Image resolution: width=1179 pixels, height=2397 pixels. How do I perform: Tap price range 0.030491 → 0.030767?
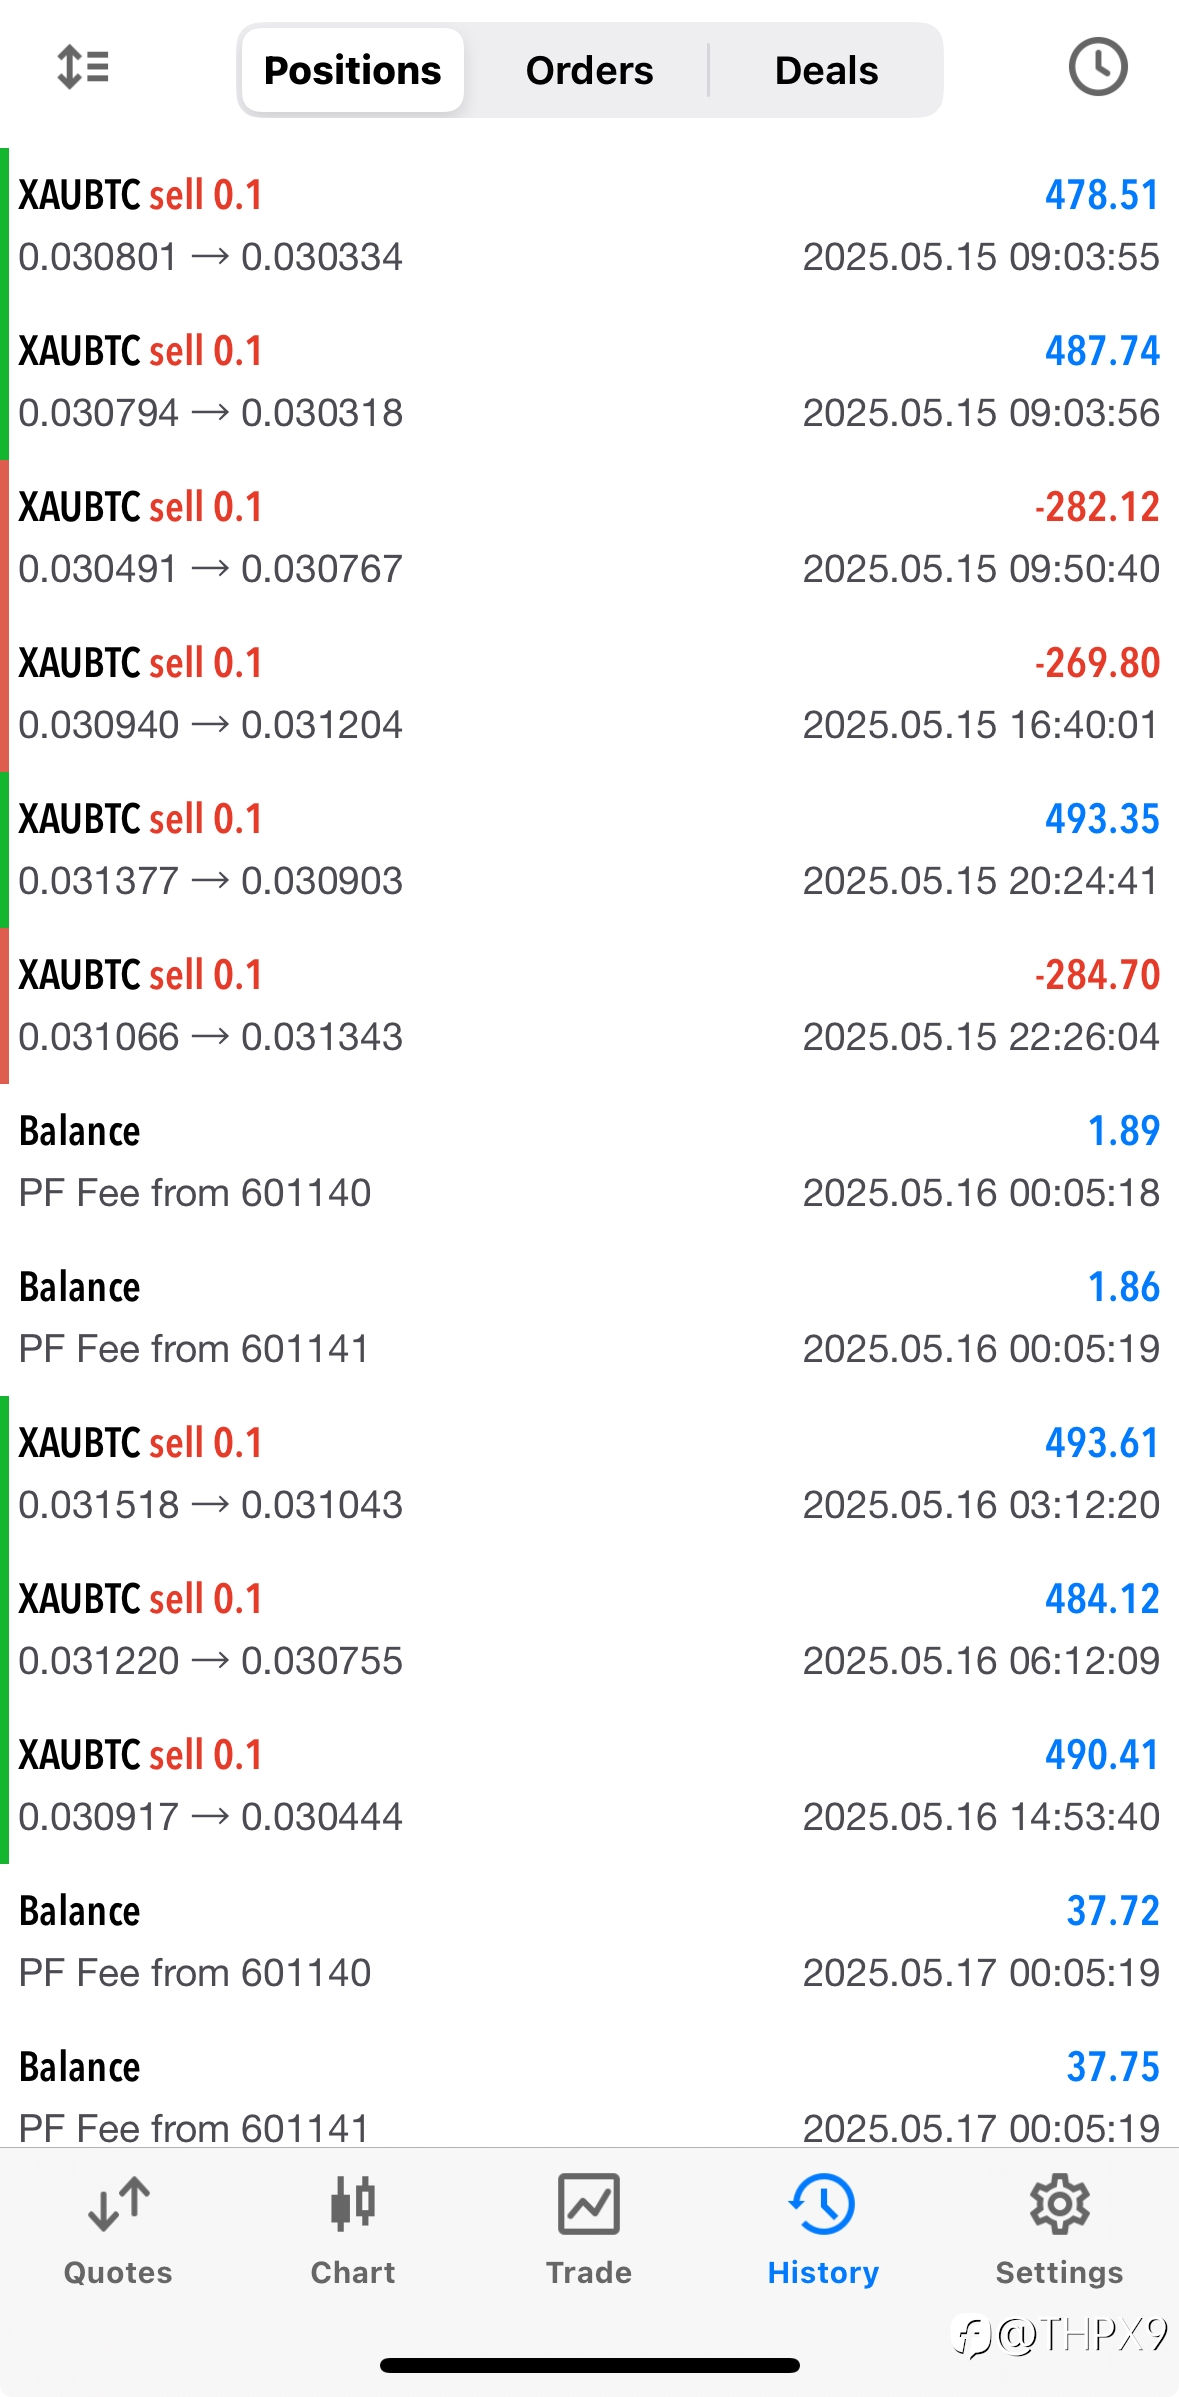211,569
